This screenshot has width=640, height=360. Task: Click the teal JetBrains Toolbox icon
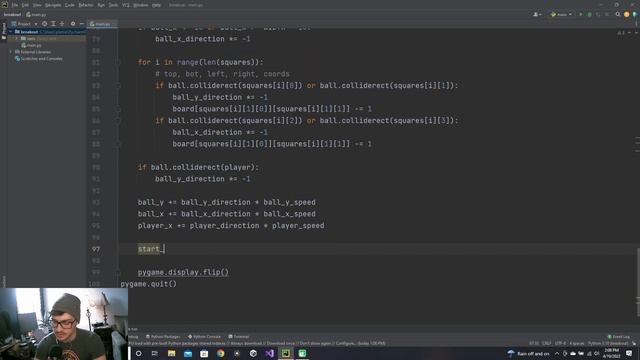[635, 14]
